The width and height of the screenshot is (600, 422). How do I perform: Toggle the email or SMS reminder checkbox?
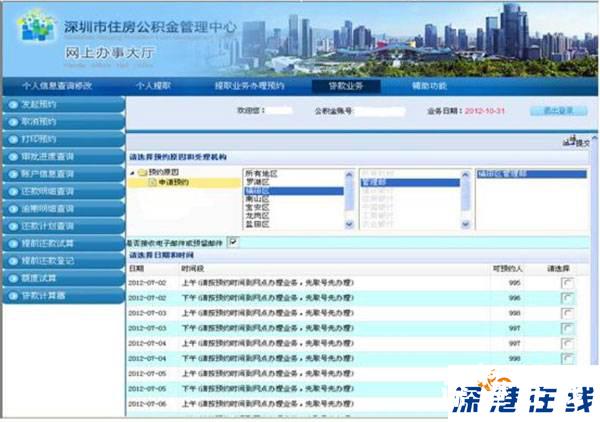pos(233,242)
